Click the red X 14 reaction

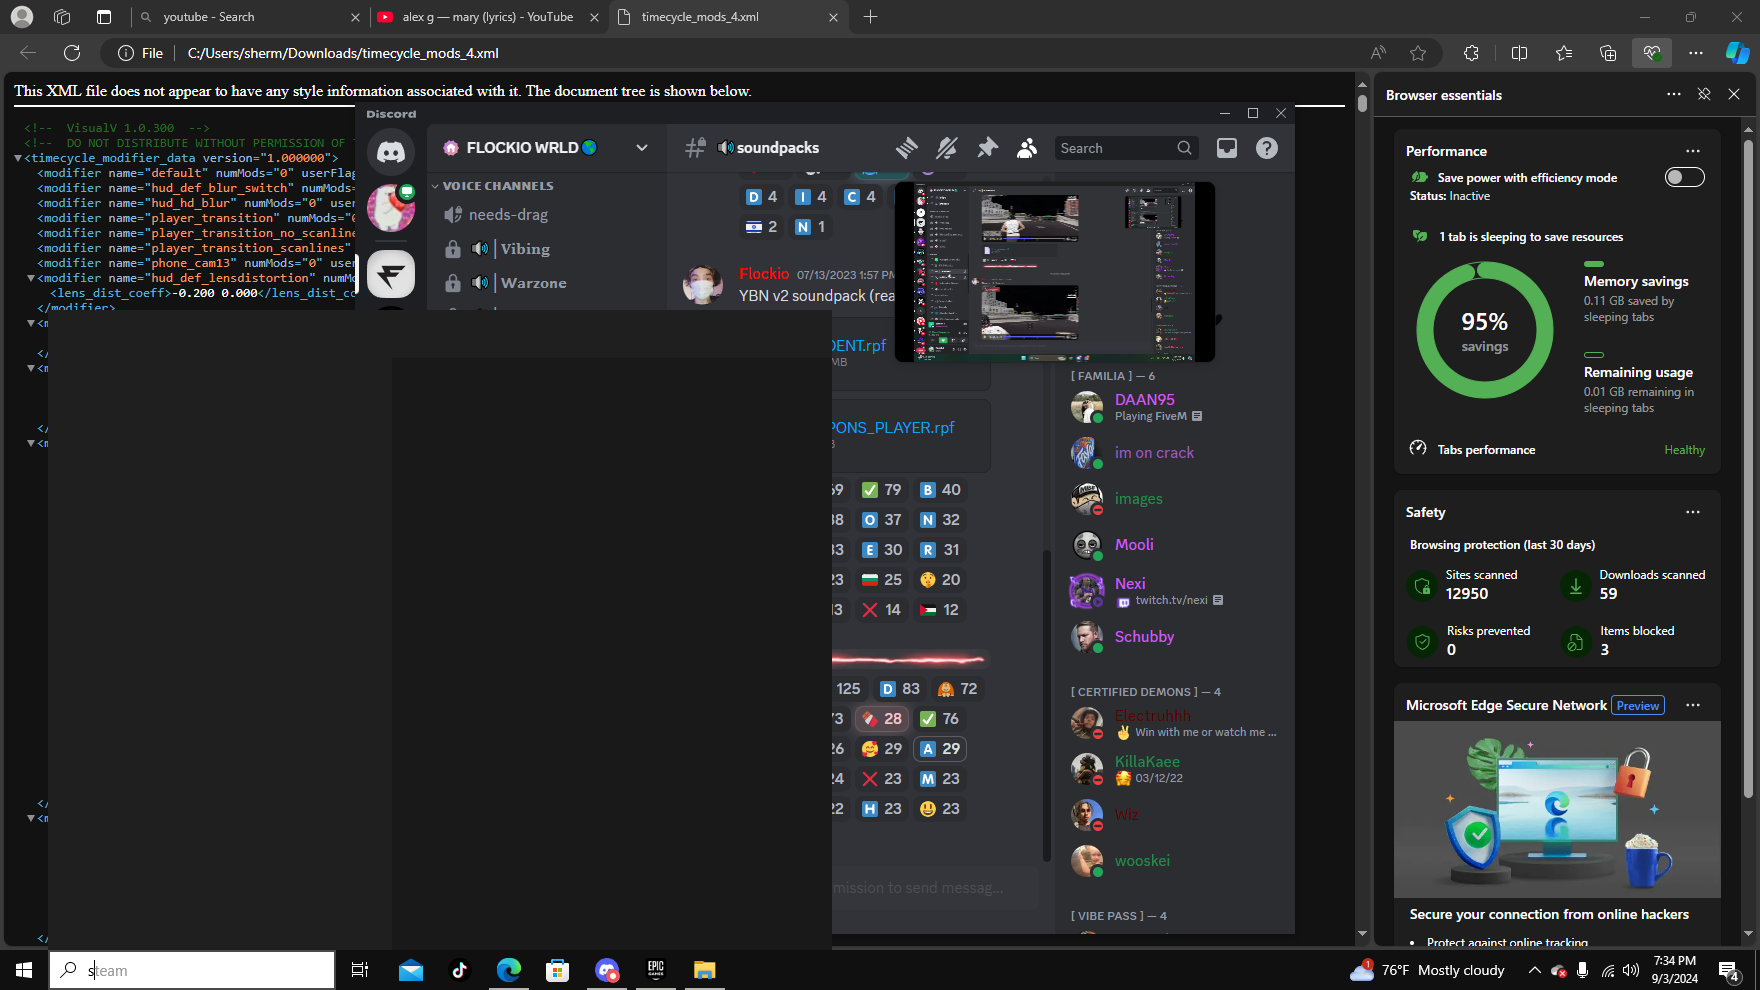click(x=882, y=610)
